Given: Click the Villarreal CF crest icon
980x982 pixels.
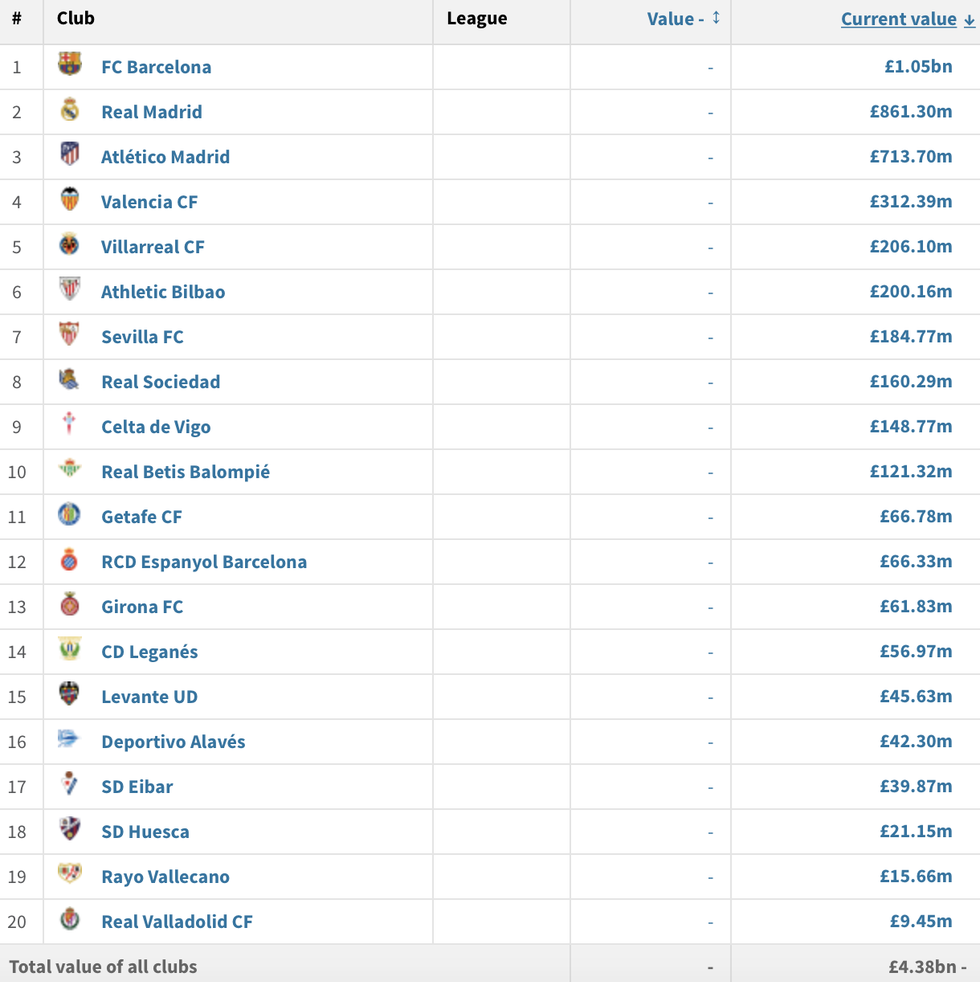Looking at the screenshot, I should point(70,245).
